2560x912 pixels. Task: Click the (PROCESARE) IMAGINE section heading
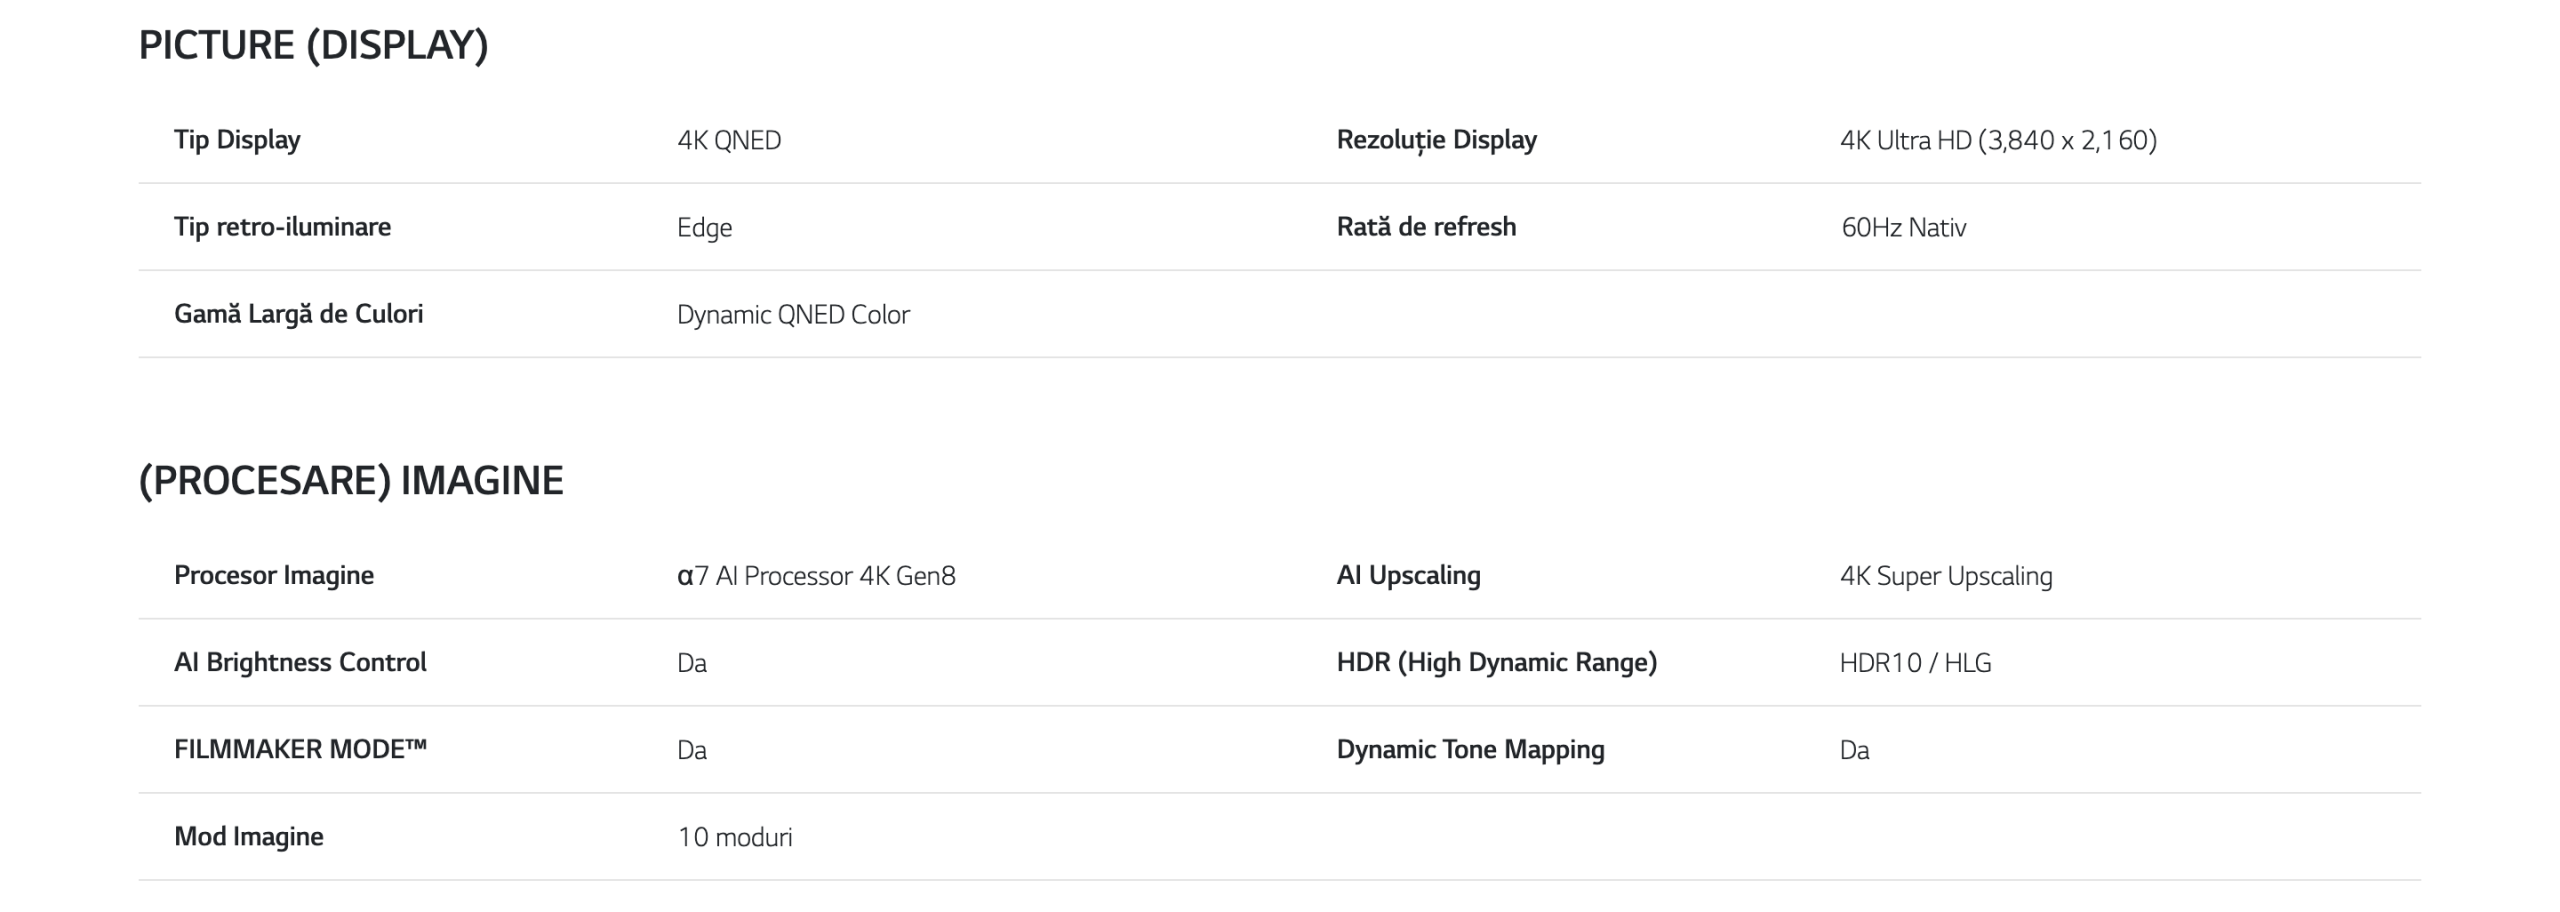(x=351, y=481)
